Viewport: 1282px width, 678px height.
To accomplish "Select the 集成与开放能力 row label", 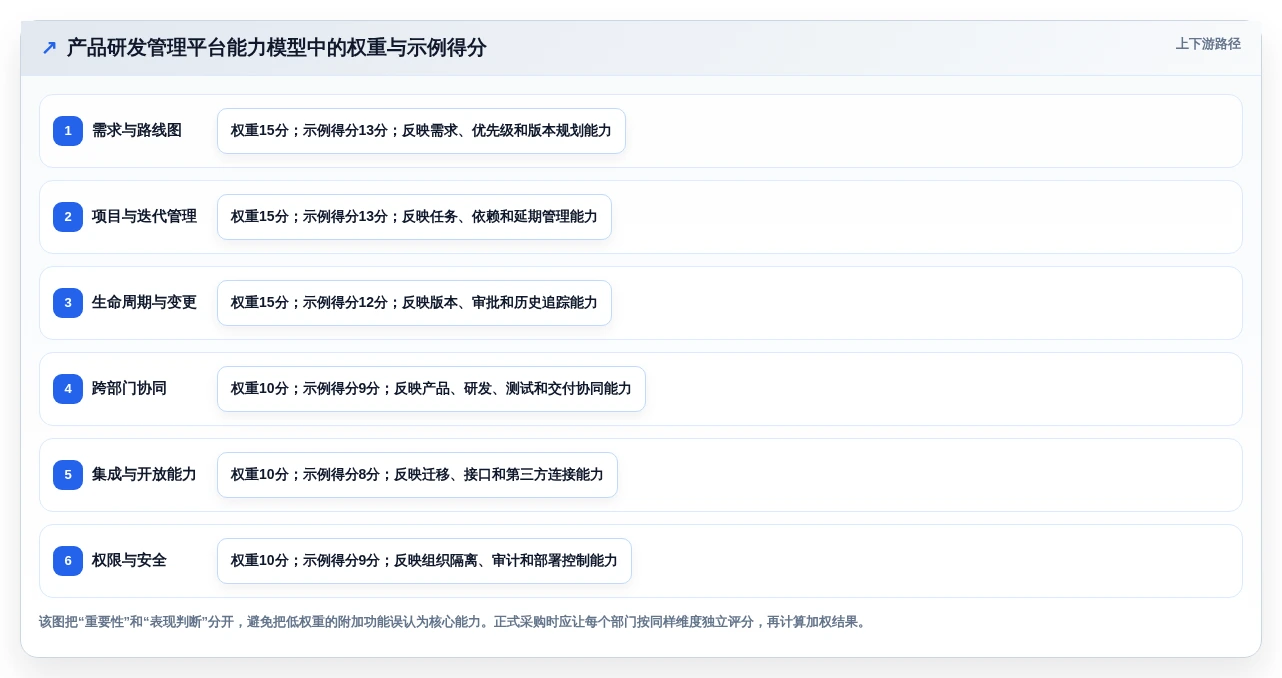I will (x=144, y=475).
